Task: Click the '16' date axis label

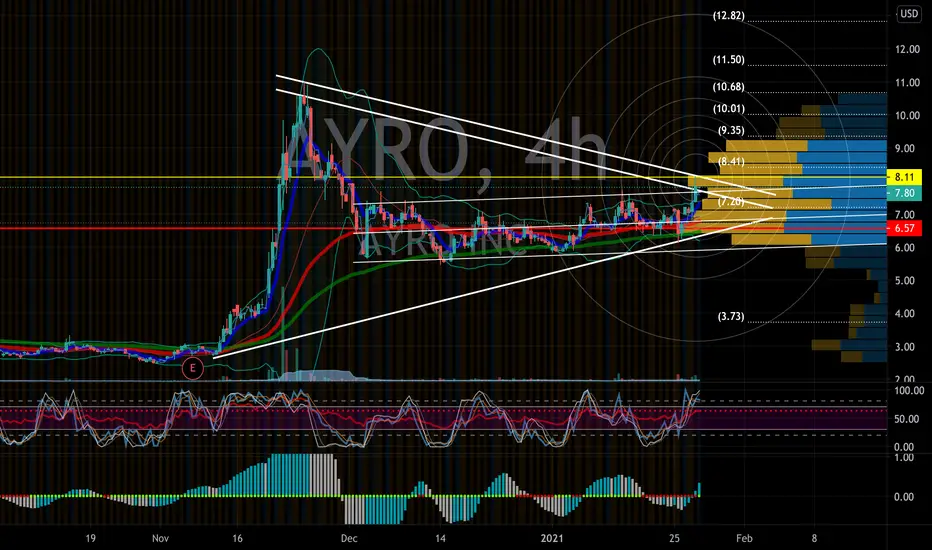Action: [x=237, y=539]
